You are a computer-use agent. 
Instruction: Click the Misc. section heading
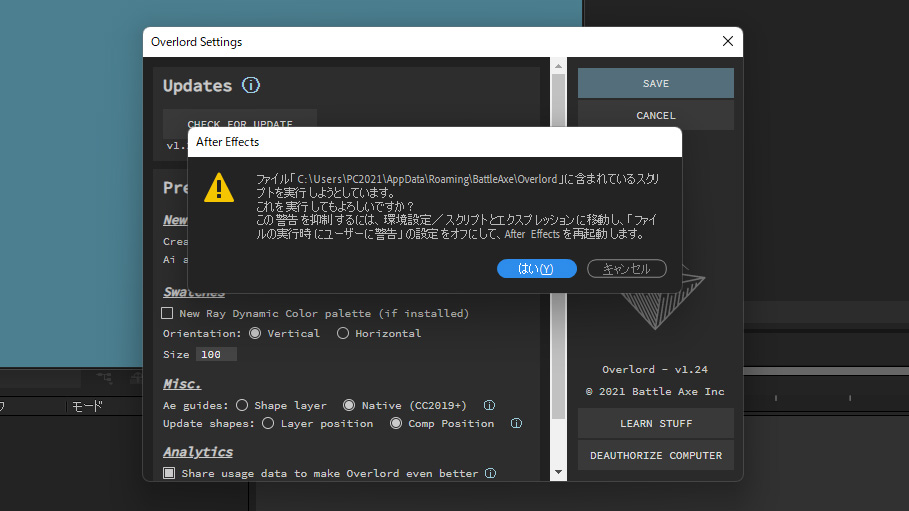[x=182, y=384]
